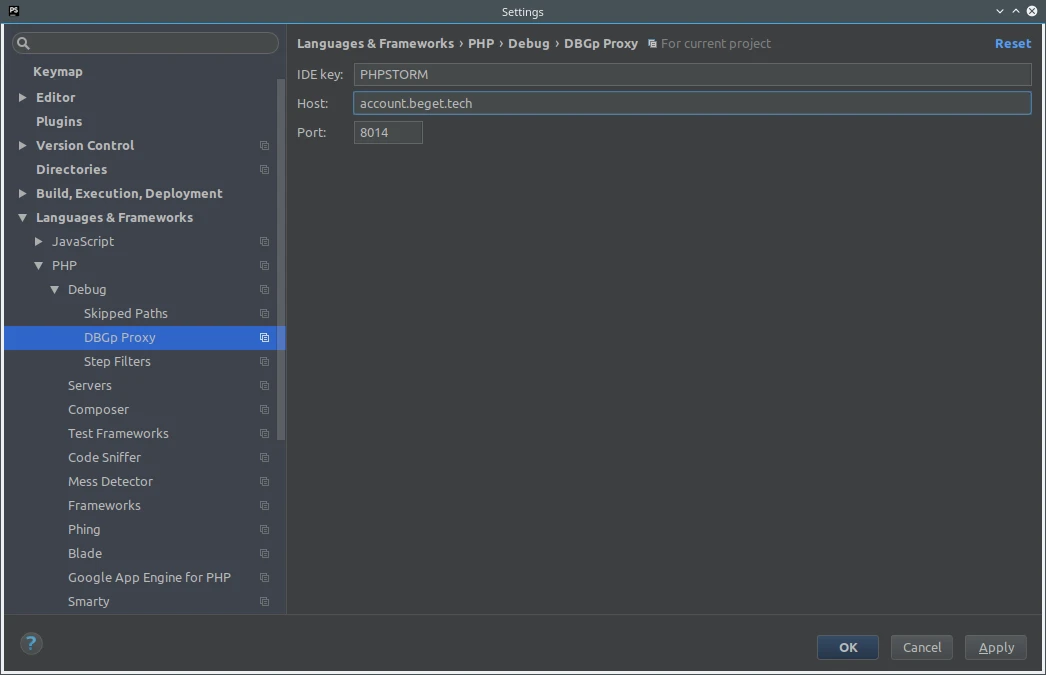The height and width of the screenshot is (675, 1046).
Task: Click the project icon beside Code Sniffer
Action: pos(264,457)
